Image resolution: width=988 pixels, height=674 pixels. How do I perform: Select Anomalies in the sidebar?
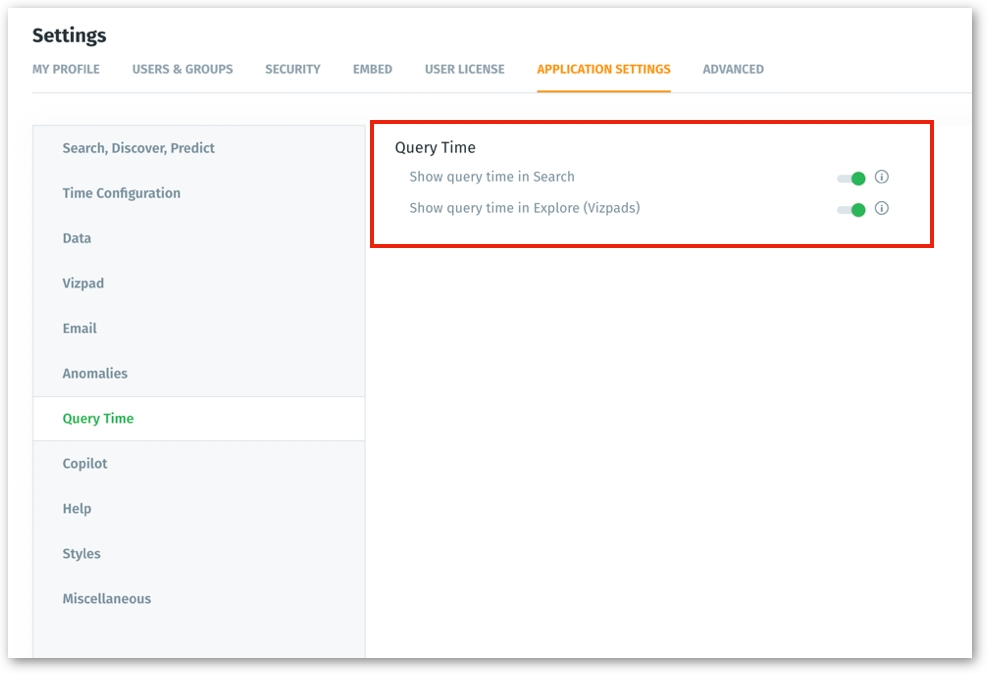[95, 373]
